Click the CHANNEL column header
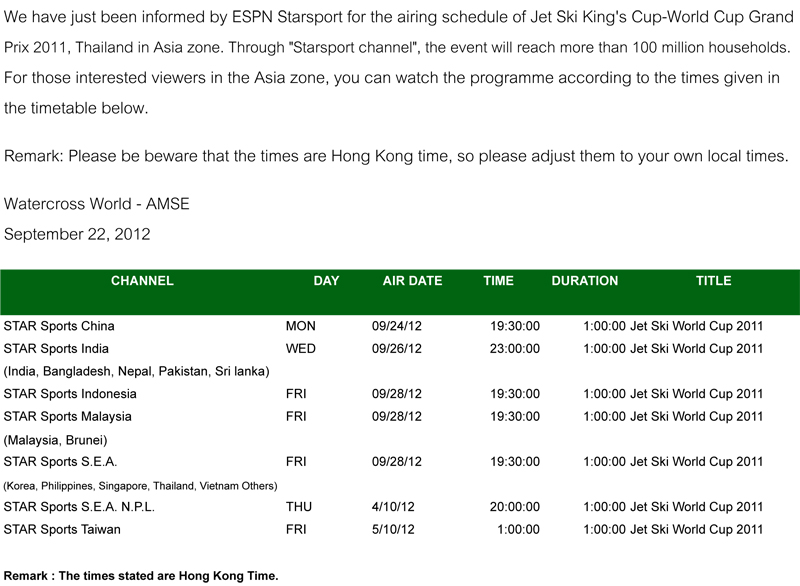Image resolution: width=800 pixels, height=586 pixels. pyautogui.click(x=142, y=281)
